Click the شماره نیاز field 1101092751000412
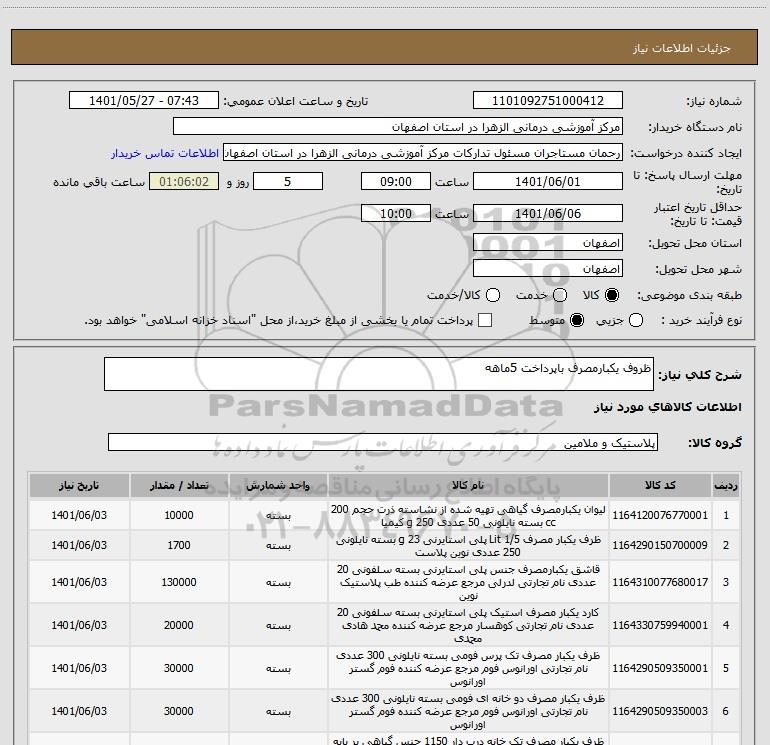 point(548,101)
